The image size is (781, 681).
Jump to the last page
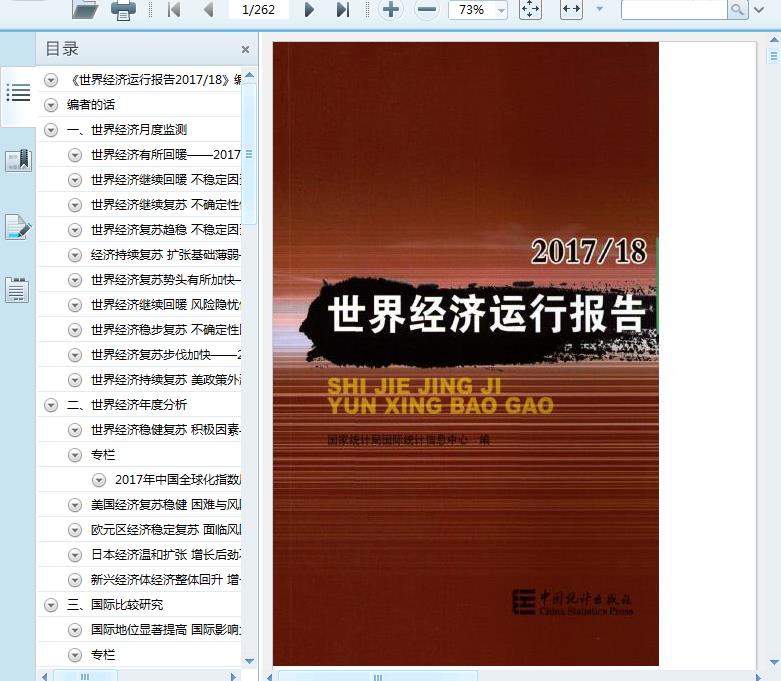pos(343,9)
